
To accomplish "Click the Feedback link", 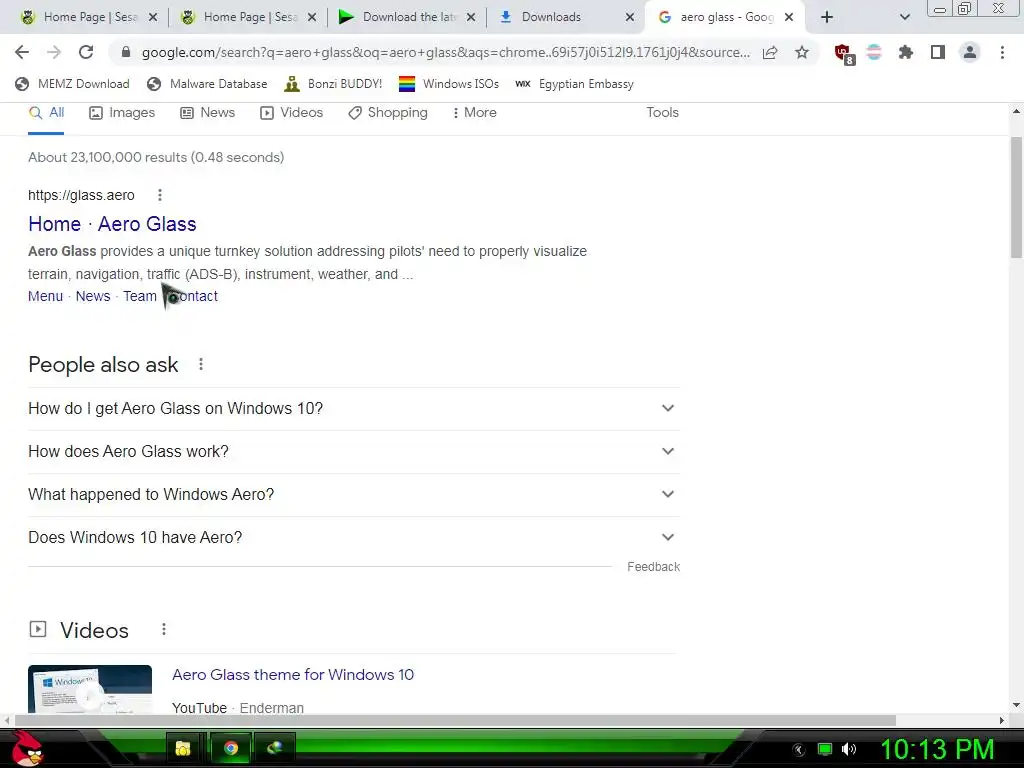I will click(x=653, y=567).
